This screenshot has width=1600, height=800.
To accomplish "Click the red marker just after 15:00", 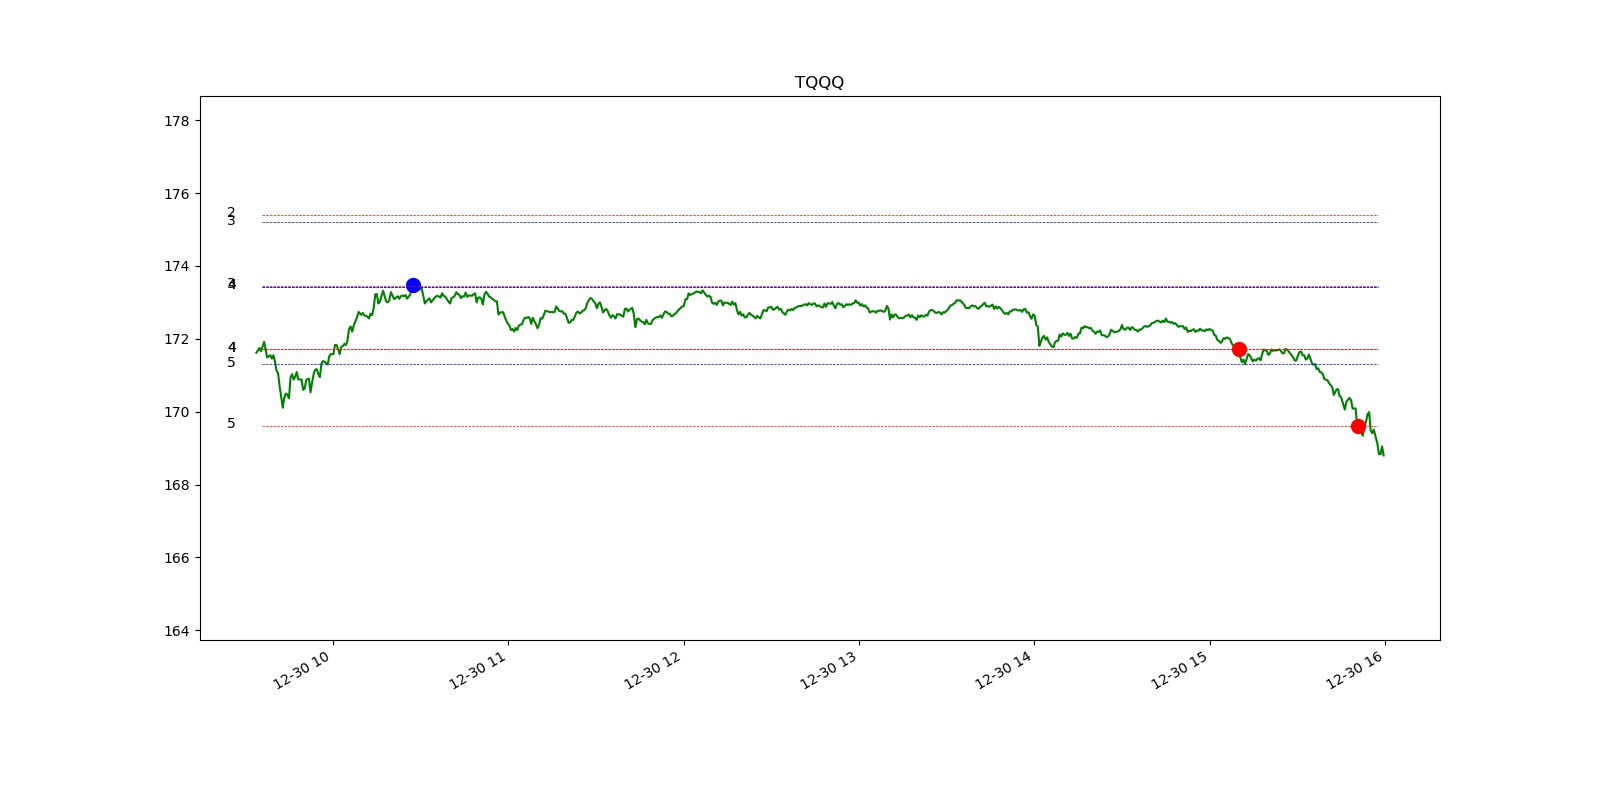I will click(1239, 349).
